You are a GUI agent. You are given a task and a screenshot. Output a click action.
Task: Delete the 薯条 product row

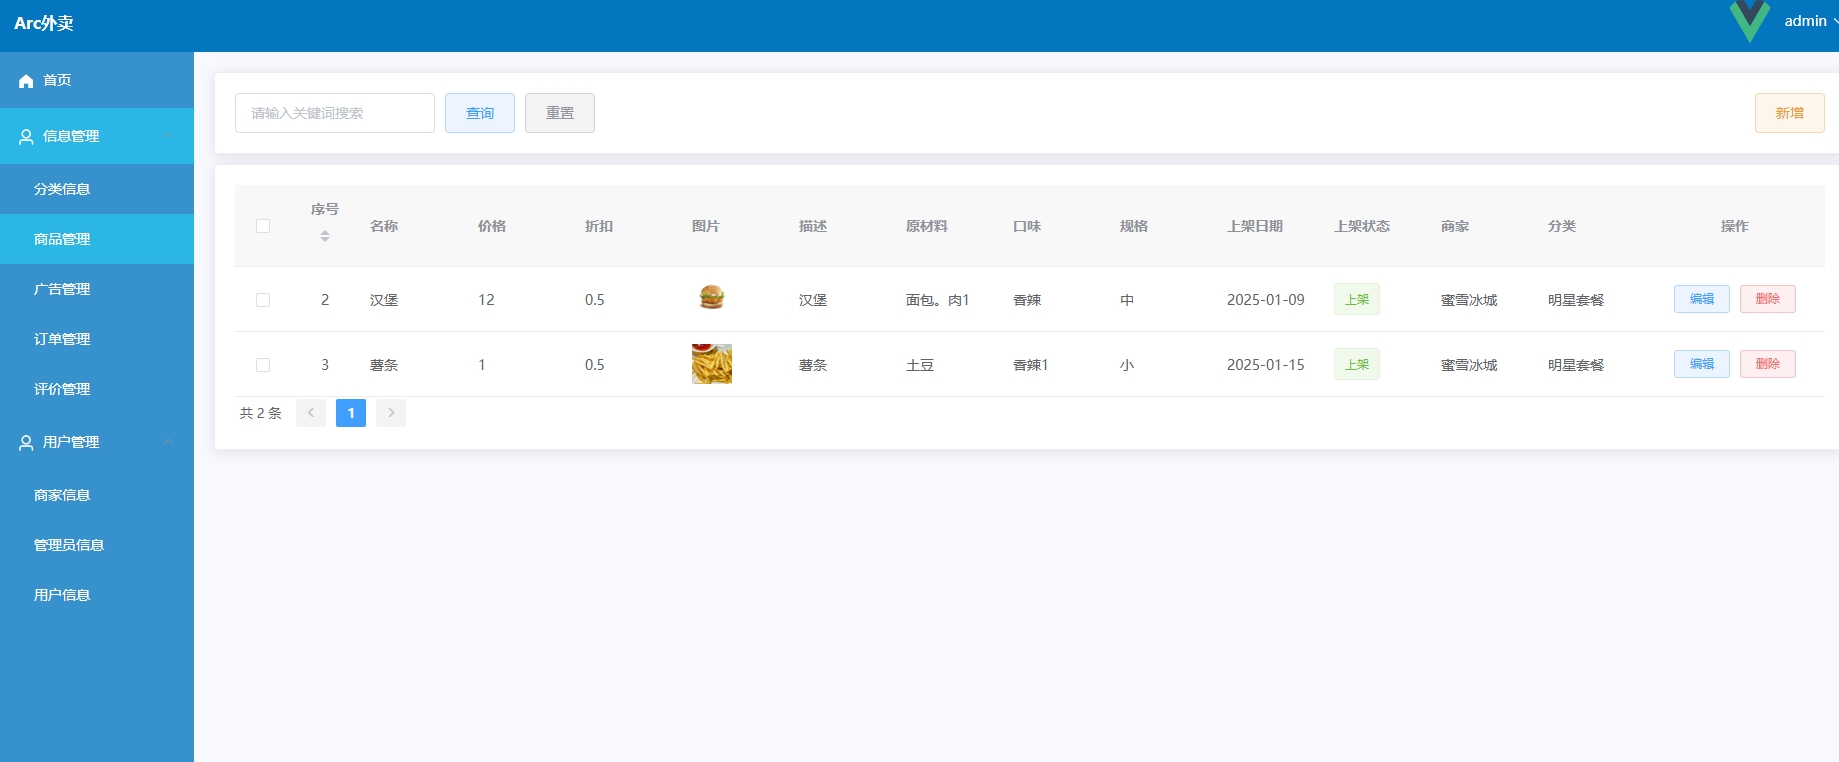coord(1768,364)
